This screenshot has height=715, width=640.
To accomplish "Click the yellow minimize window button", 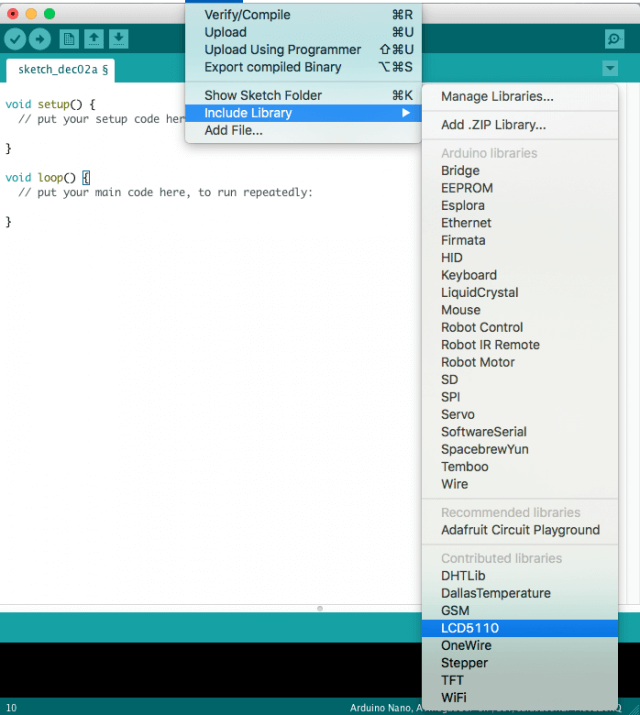I will pos(31,14).
